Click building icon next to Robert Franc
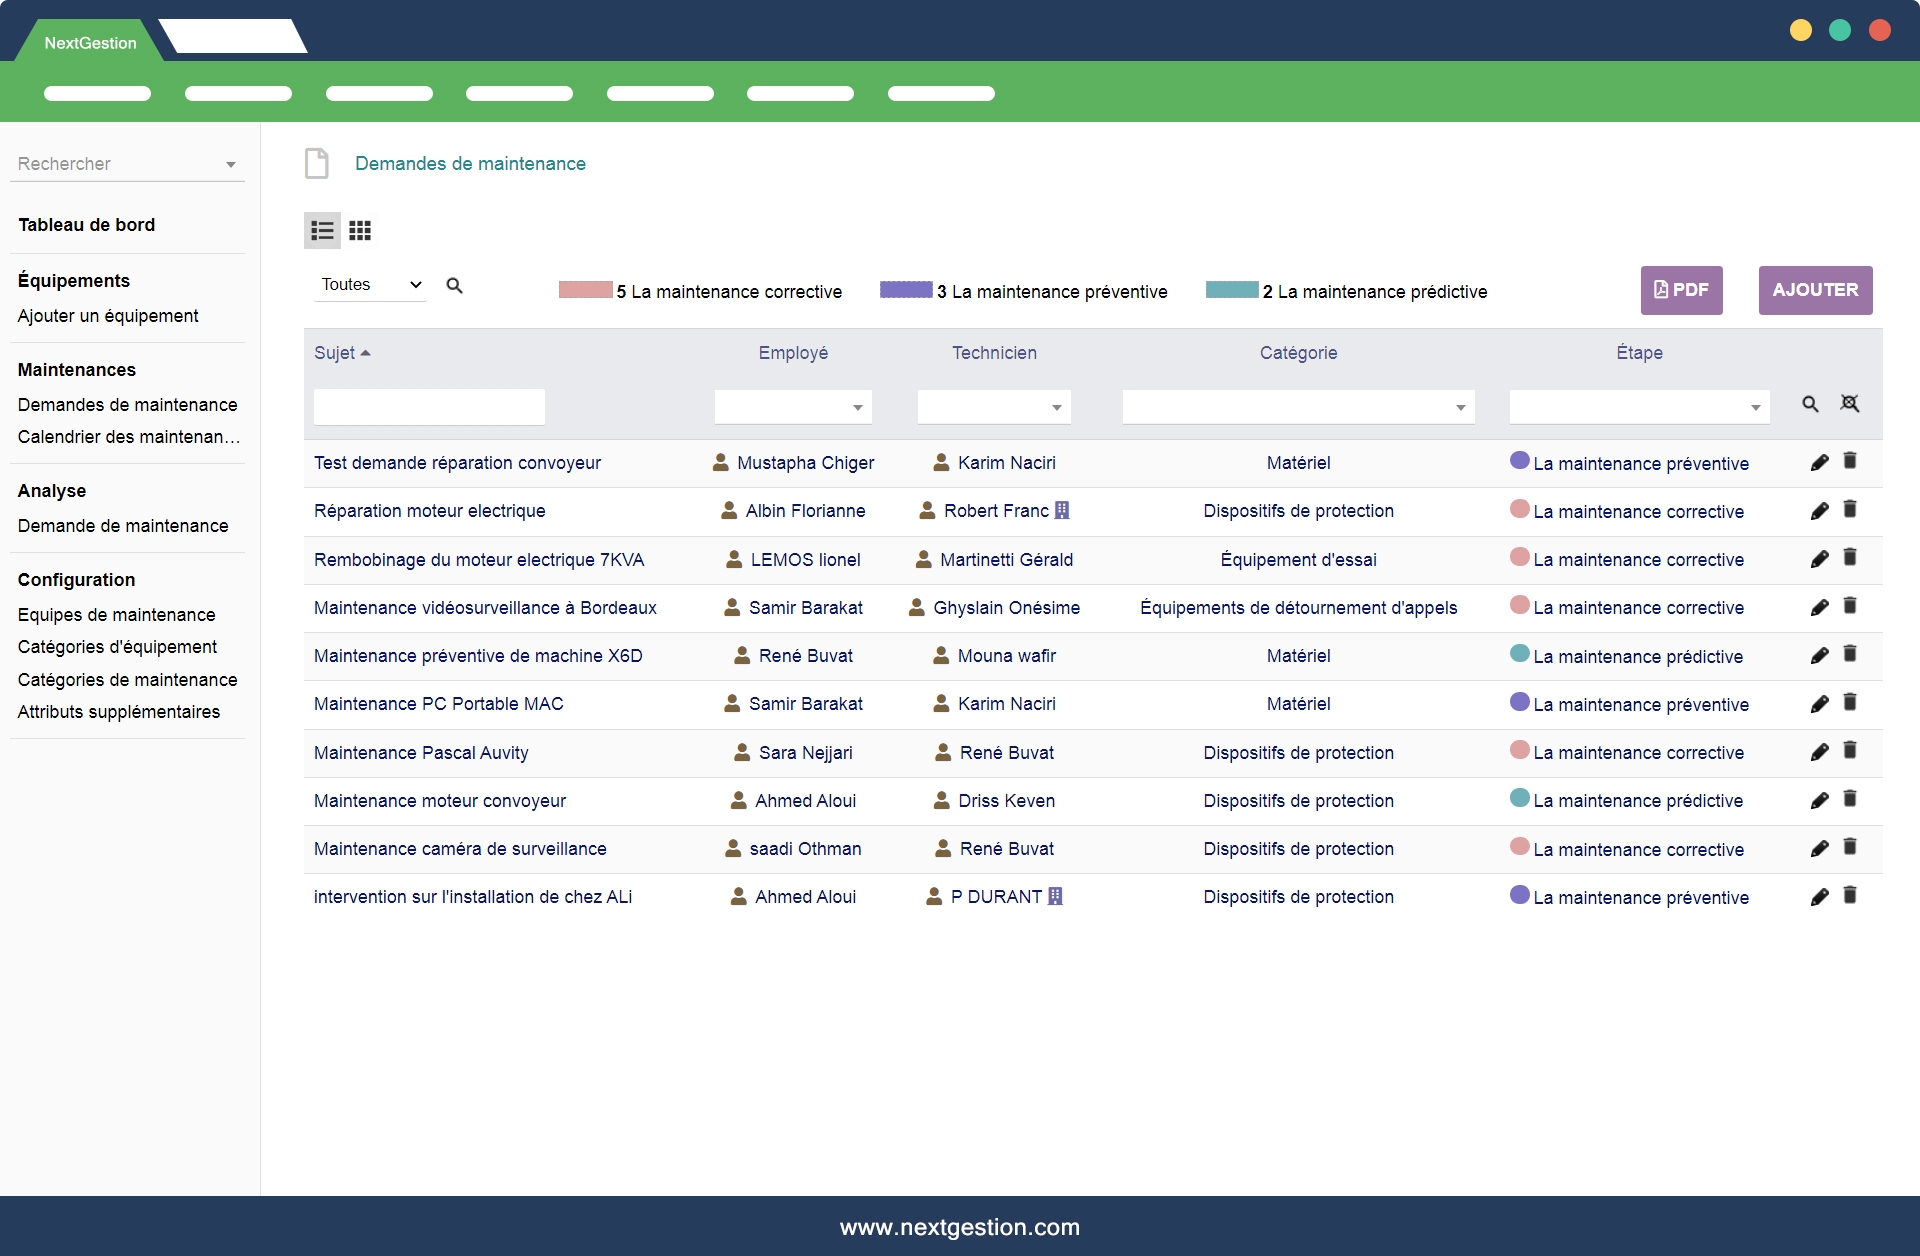The width and height of the screenshot is (1920, 1256). click(1062, 511)
